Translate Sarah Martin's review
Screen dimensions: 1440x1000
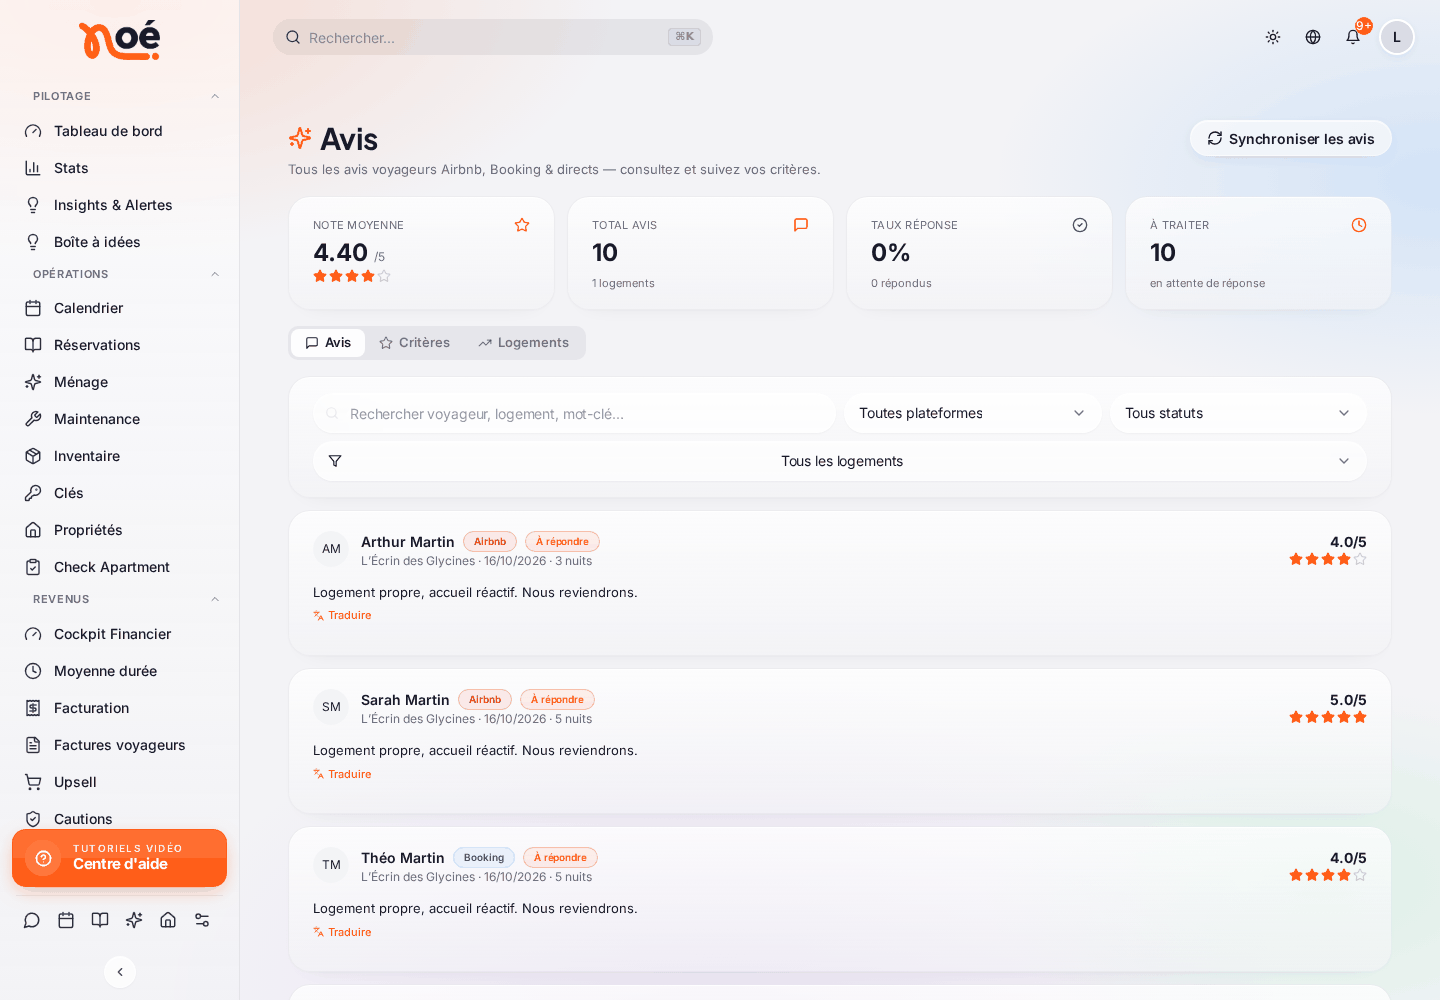pos(342,774)
